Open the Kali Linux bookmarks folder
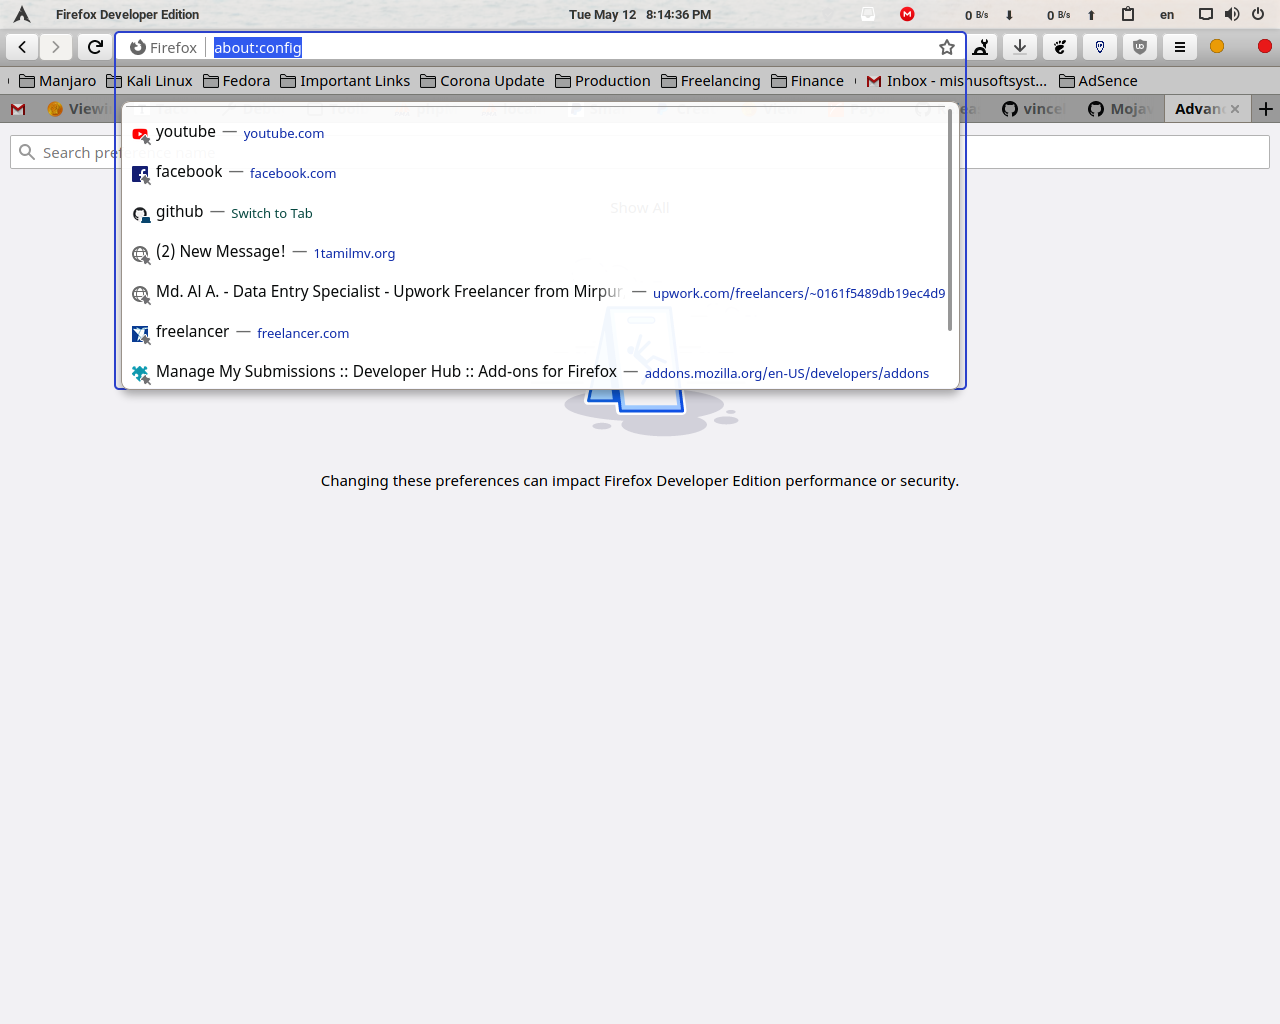The width and height of the screenshot is (1280, 1024). point(148,80)
